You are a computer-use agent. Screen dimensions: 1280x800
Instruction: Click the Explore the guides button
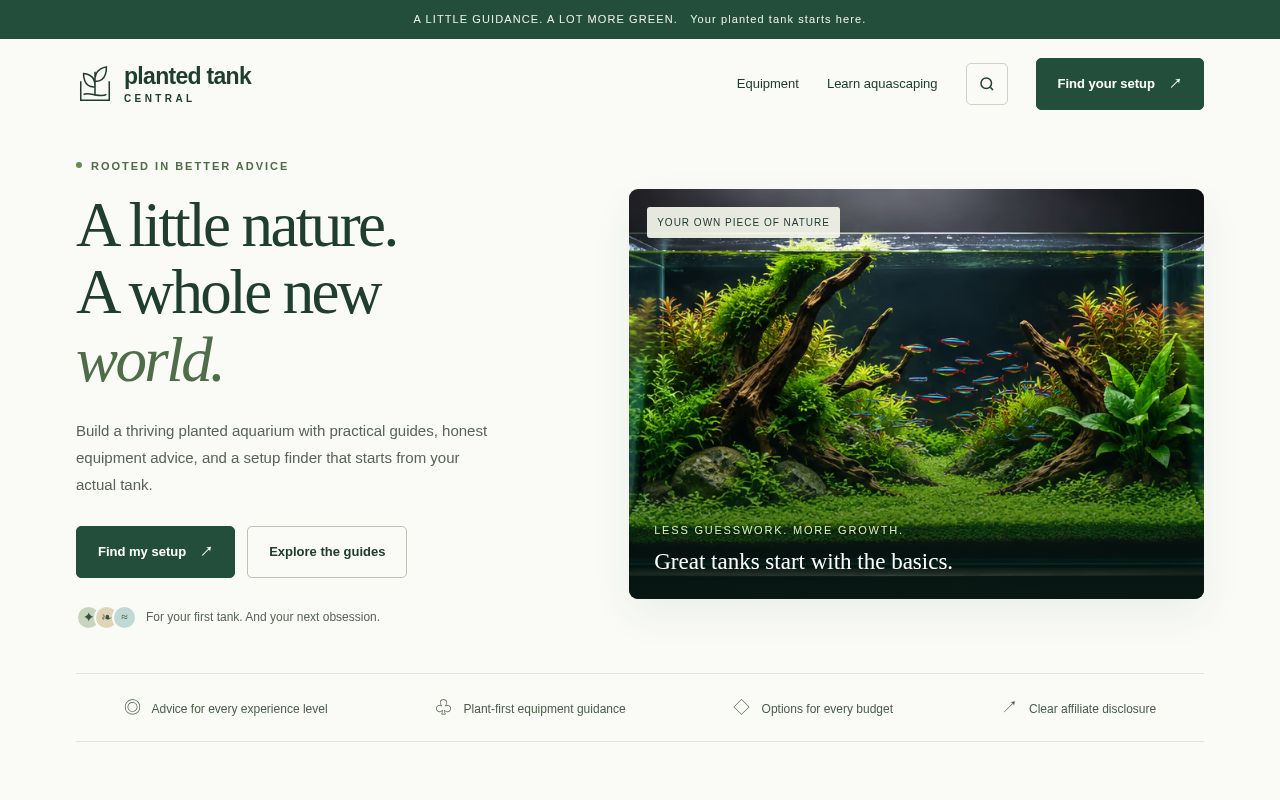pos(327,552)
